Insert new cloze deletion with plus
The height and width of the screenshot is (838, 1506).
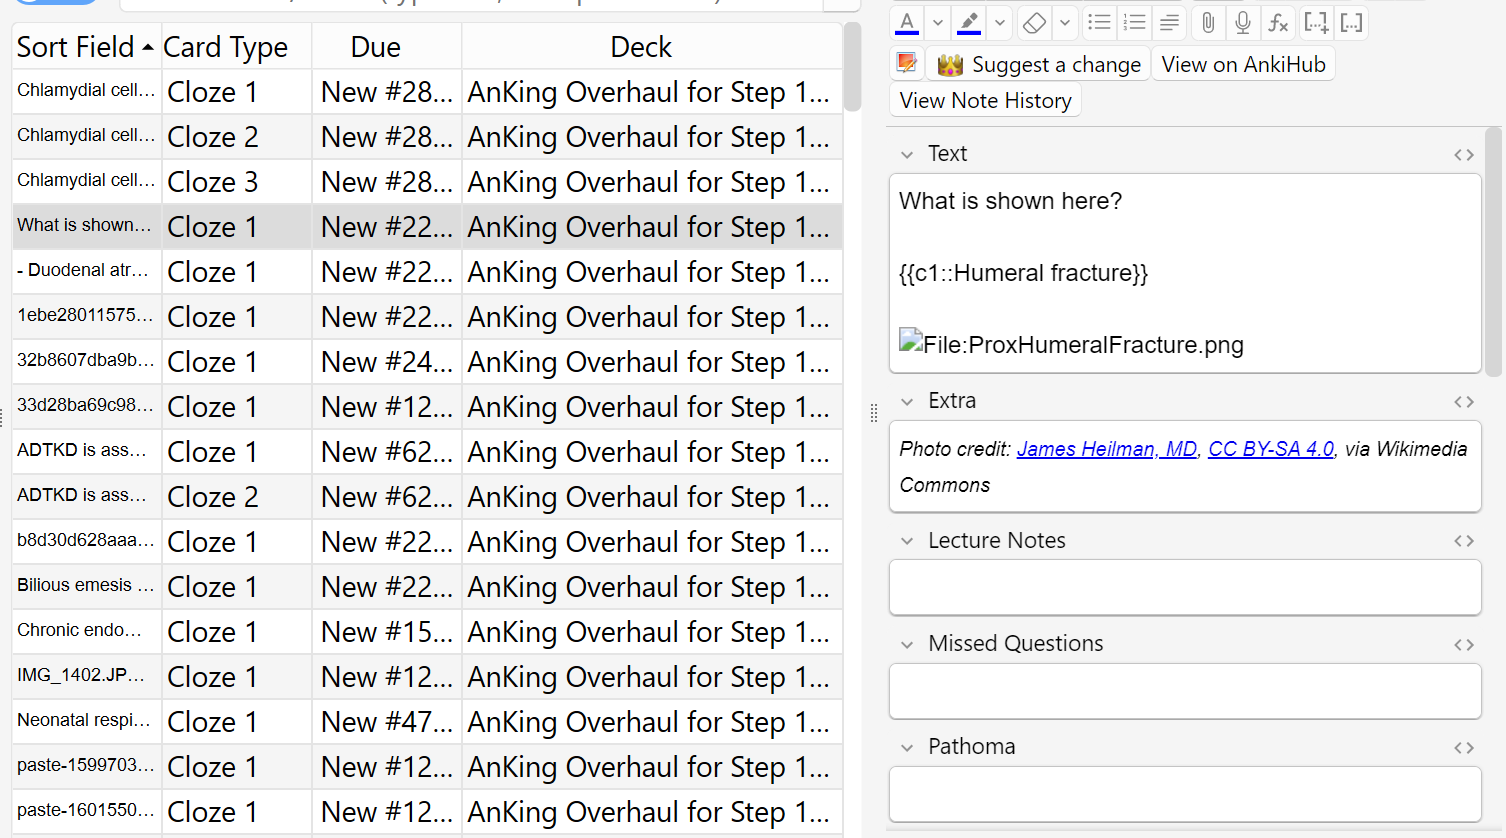click(1316, 22)
